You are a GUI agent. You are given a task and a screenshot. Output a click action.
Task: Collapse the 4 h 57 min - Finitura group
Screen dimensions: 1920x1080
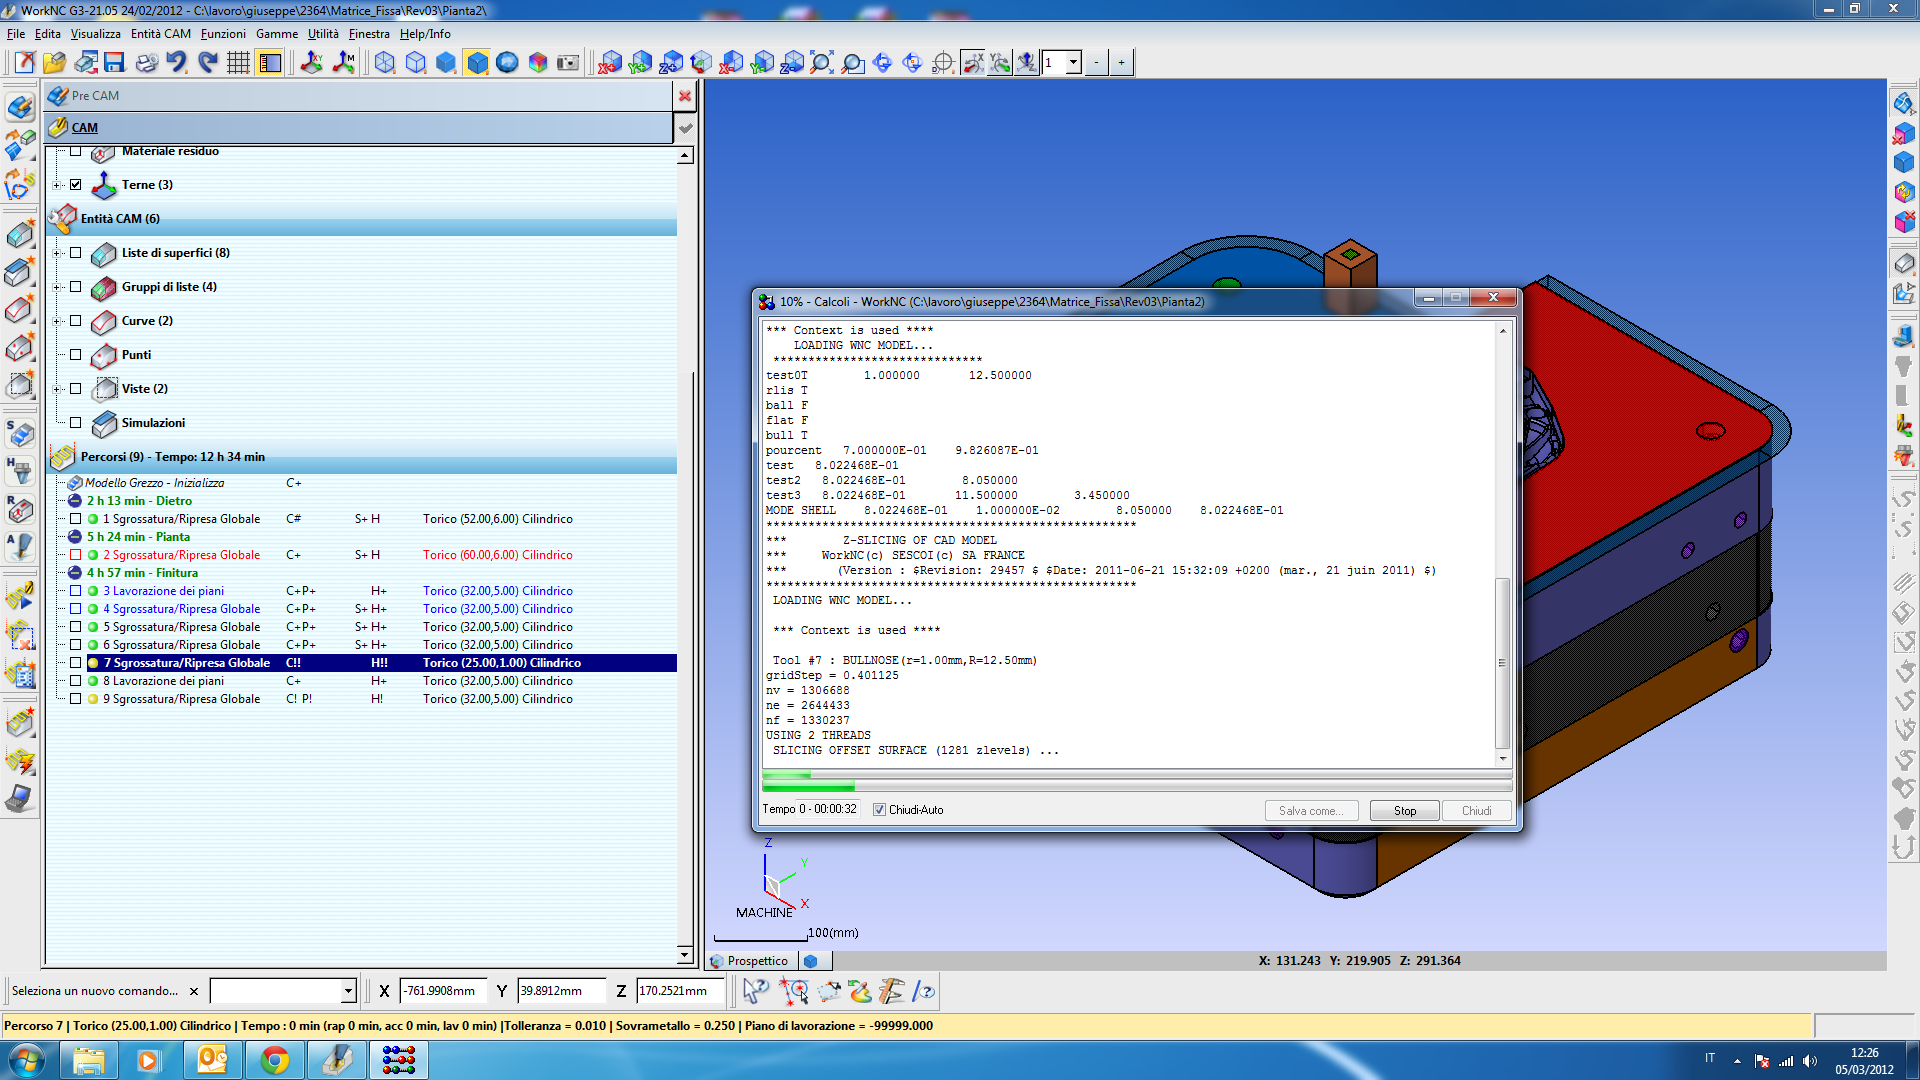[75, 573]
